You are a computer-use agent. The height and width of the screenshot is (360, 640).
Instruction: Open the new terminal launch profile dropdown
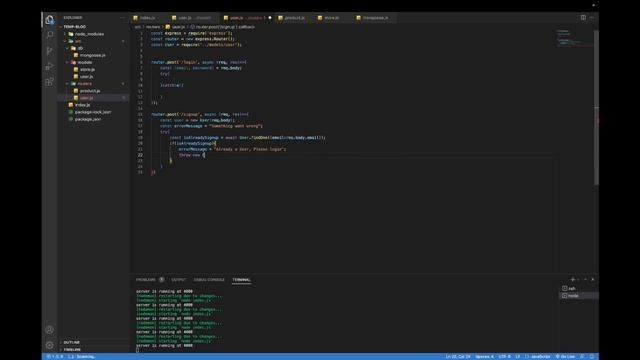(x=578, y=280)
